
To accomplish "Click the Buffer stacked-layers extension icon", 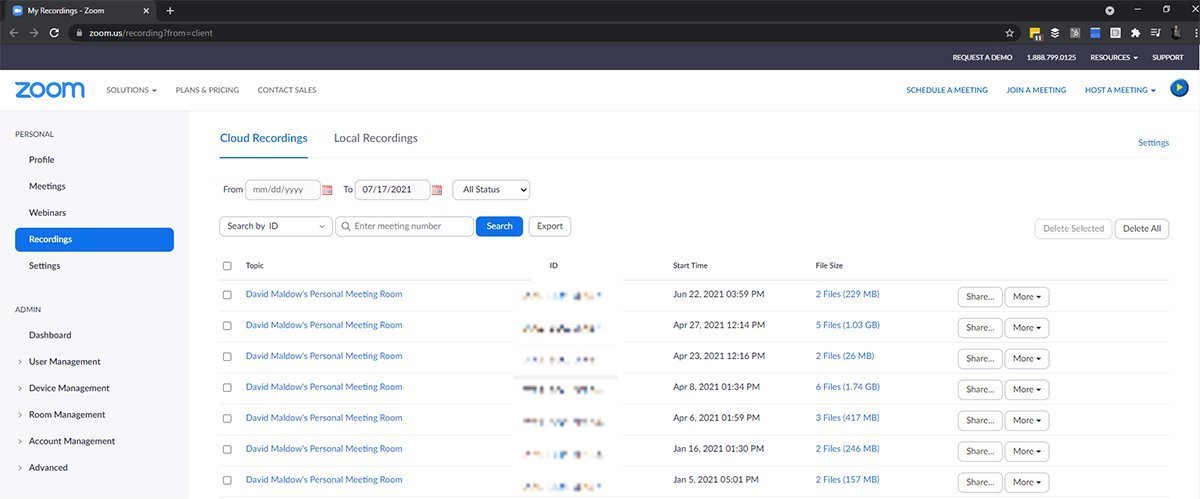I will coord(1055,32).
